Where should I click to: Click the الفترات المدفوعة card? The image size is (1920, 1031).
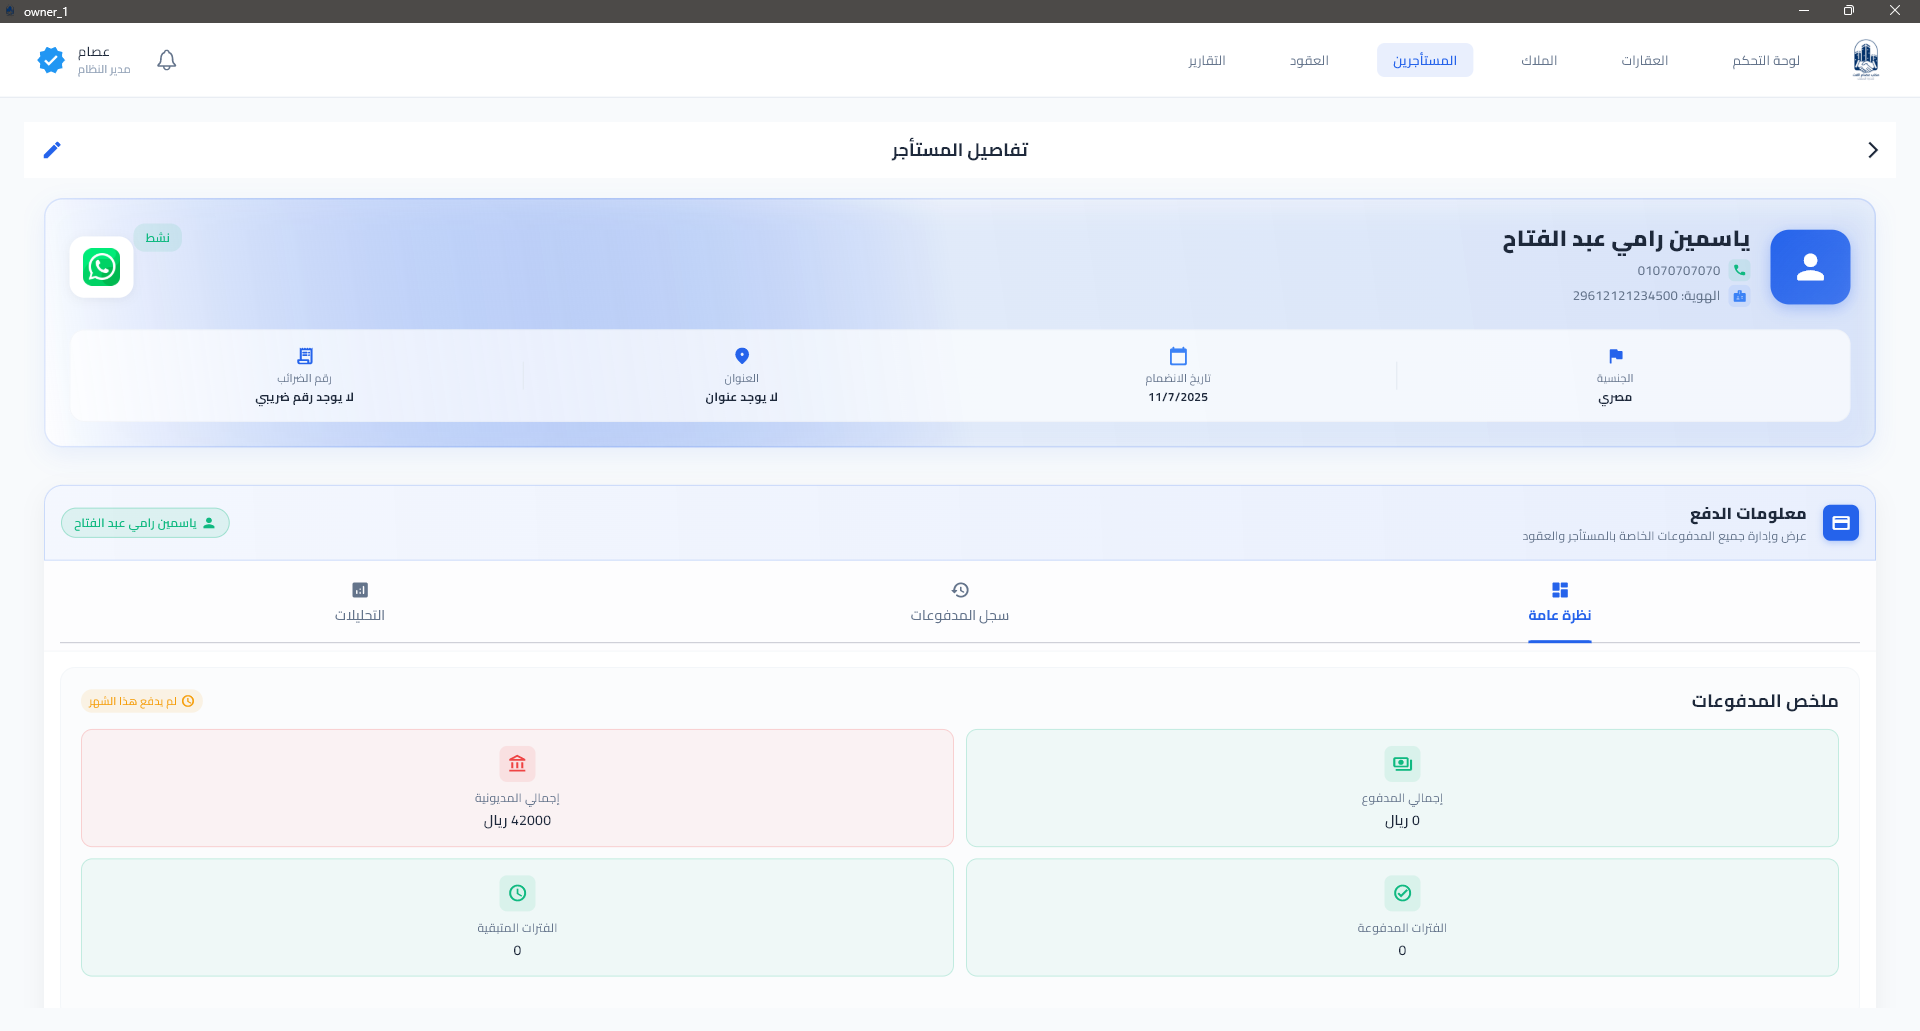click(x=1402, y=917)
